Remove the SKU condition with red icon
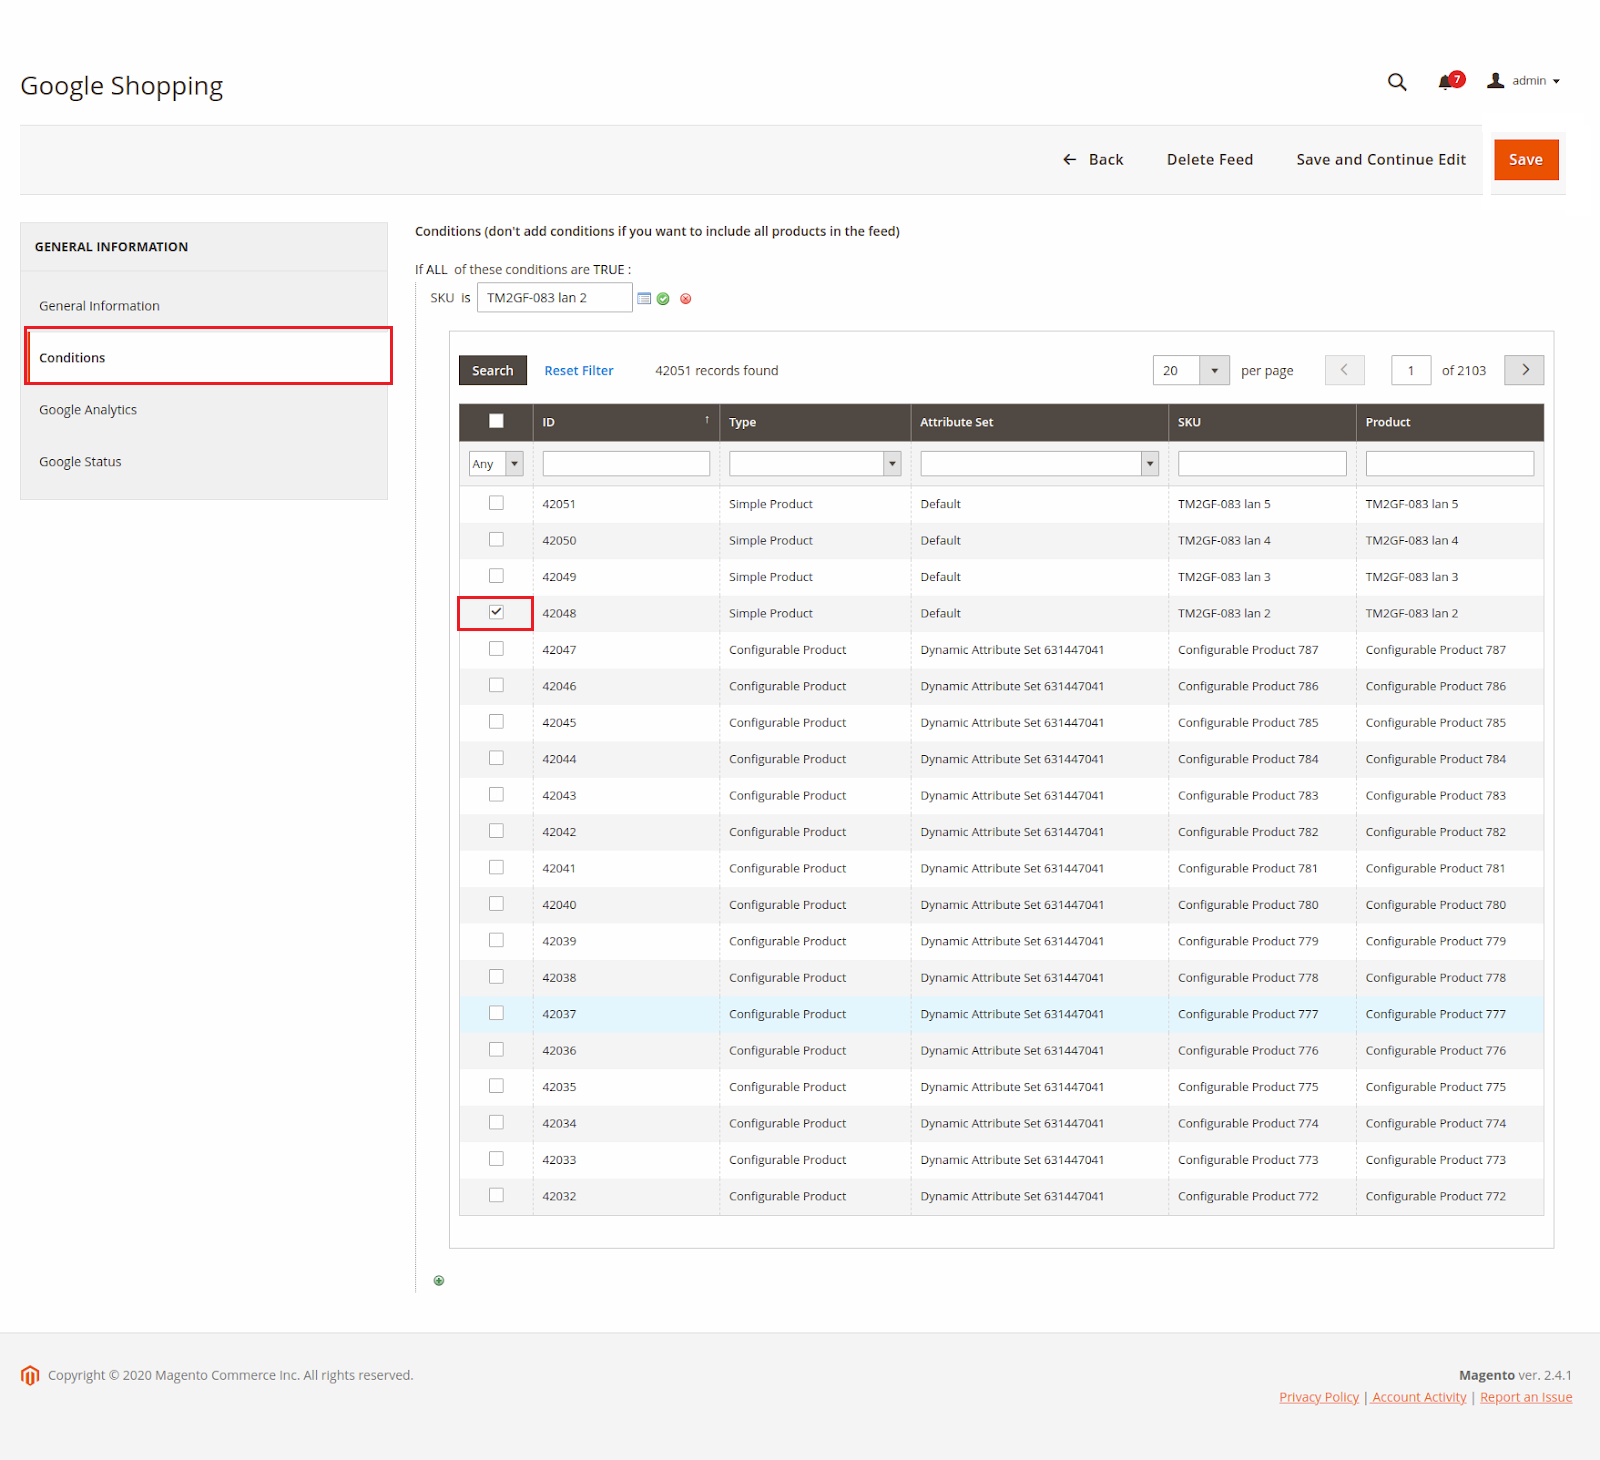This screenshot has width=1600, height=1460. [x=686, y=299]
